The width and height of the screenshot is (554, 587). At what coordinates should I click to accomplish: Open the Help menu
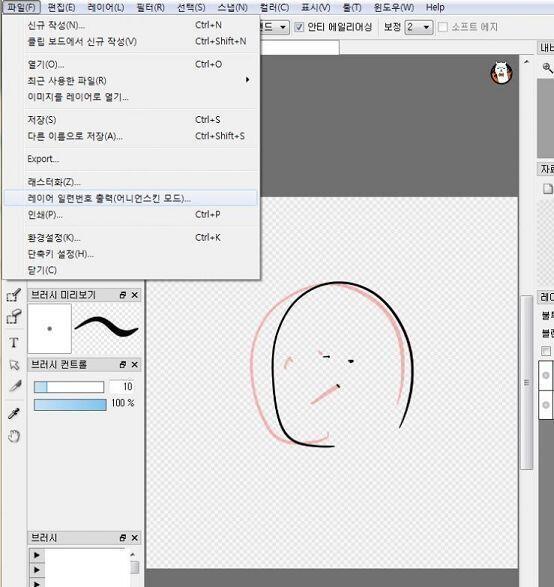click(435, 7)
